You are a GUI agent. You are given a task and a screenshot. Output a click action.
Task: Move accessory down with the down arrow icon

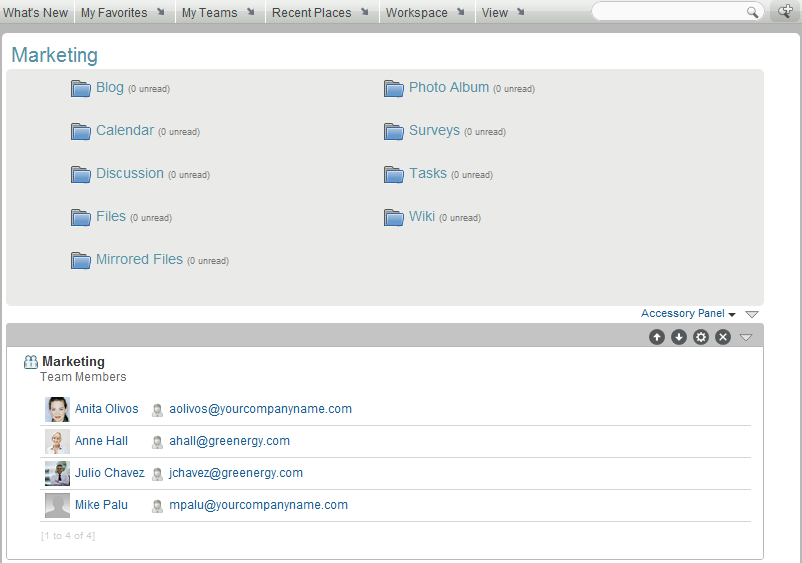tap(679, 337)
